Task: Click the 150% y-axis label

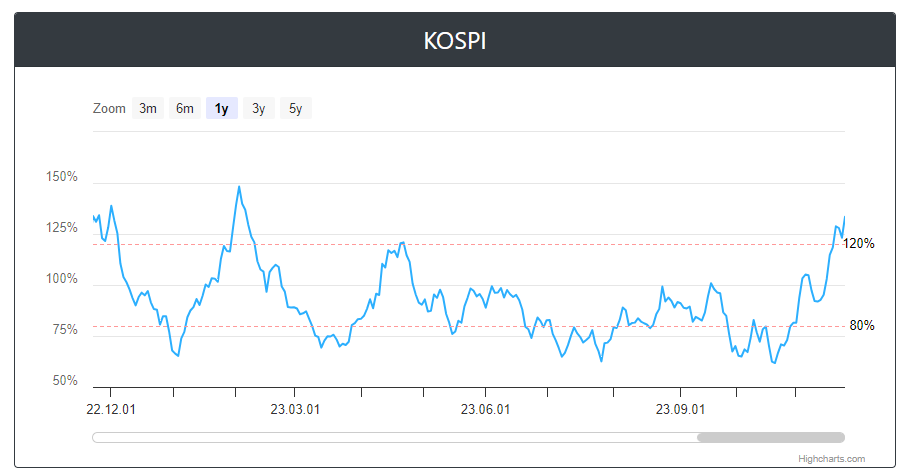Action: click(x=61, y=177)
